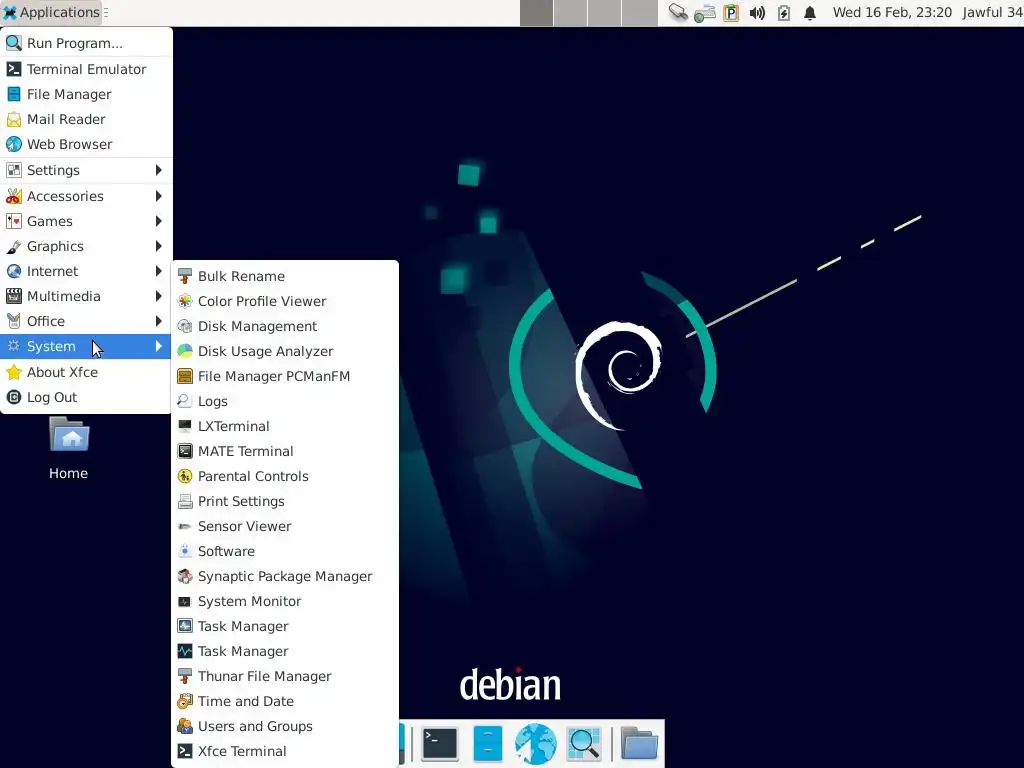Launch Web Browser from the menu

(86, 144)
